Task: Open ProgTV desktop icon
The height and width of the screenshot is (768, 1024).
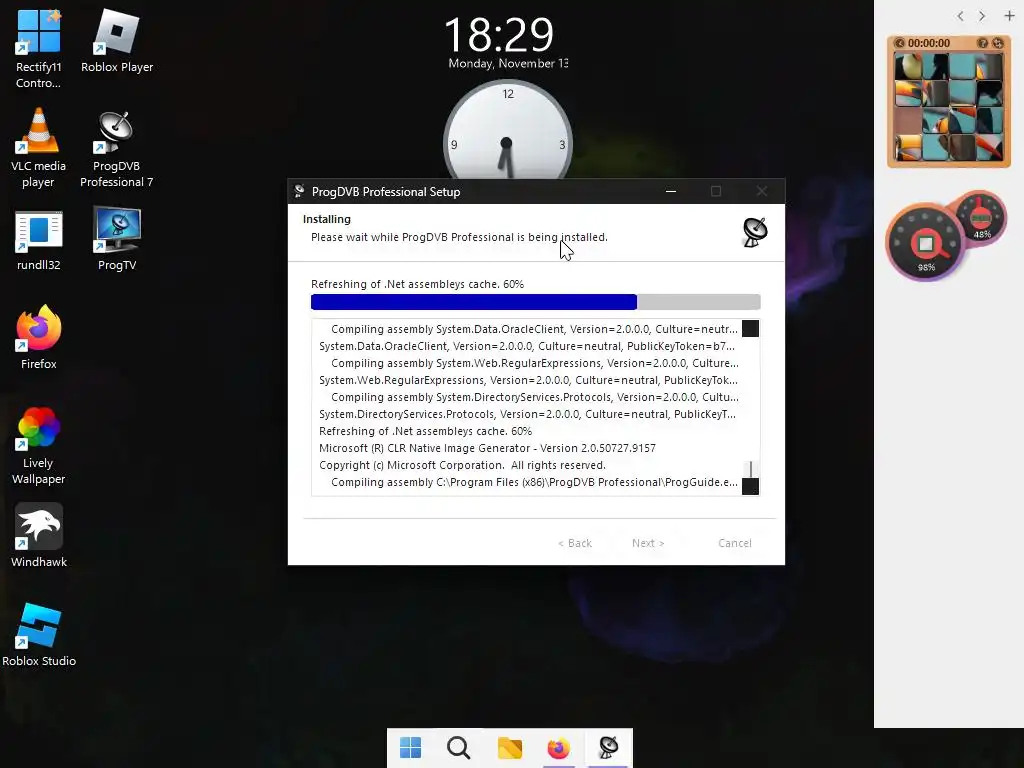Action: point(117,238)
